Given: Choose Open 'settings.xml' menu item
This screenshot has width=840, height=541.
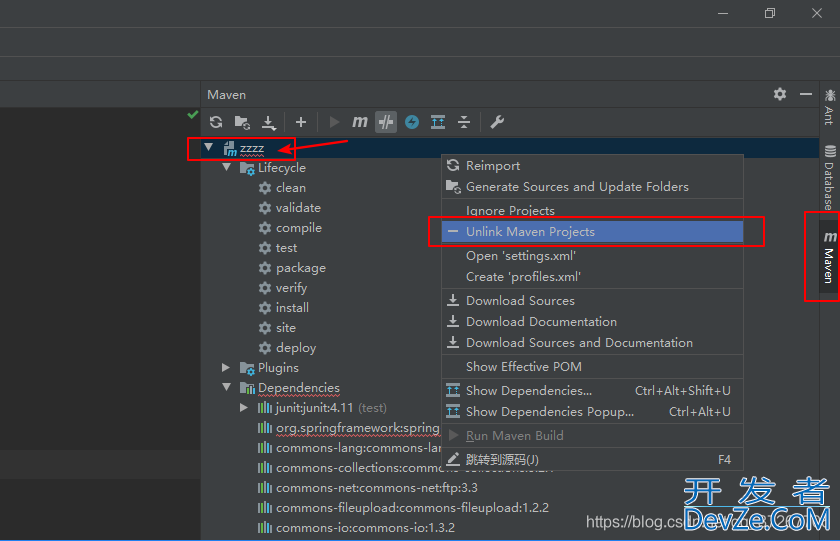Looking at the screenshot, I should (x=592, y=256).
